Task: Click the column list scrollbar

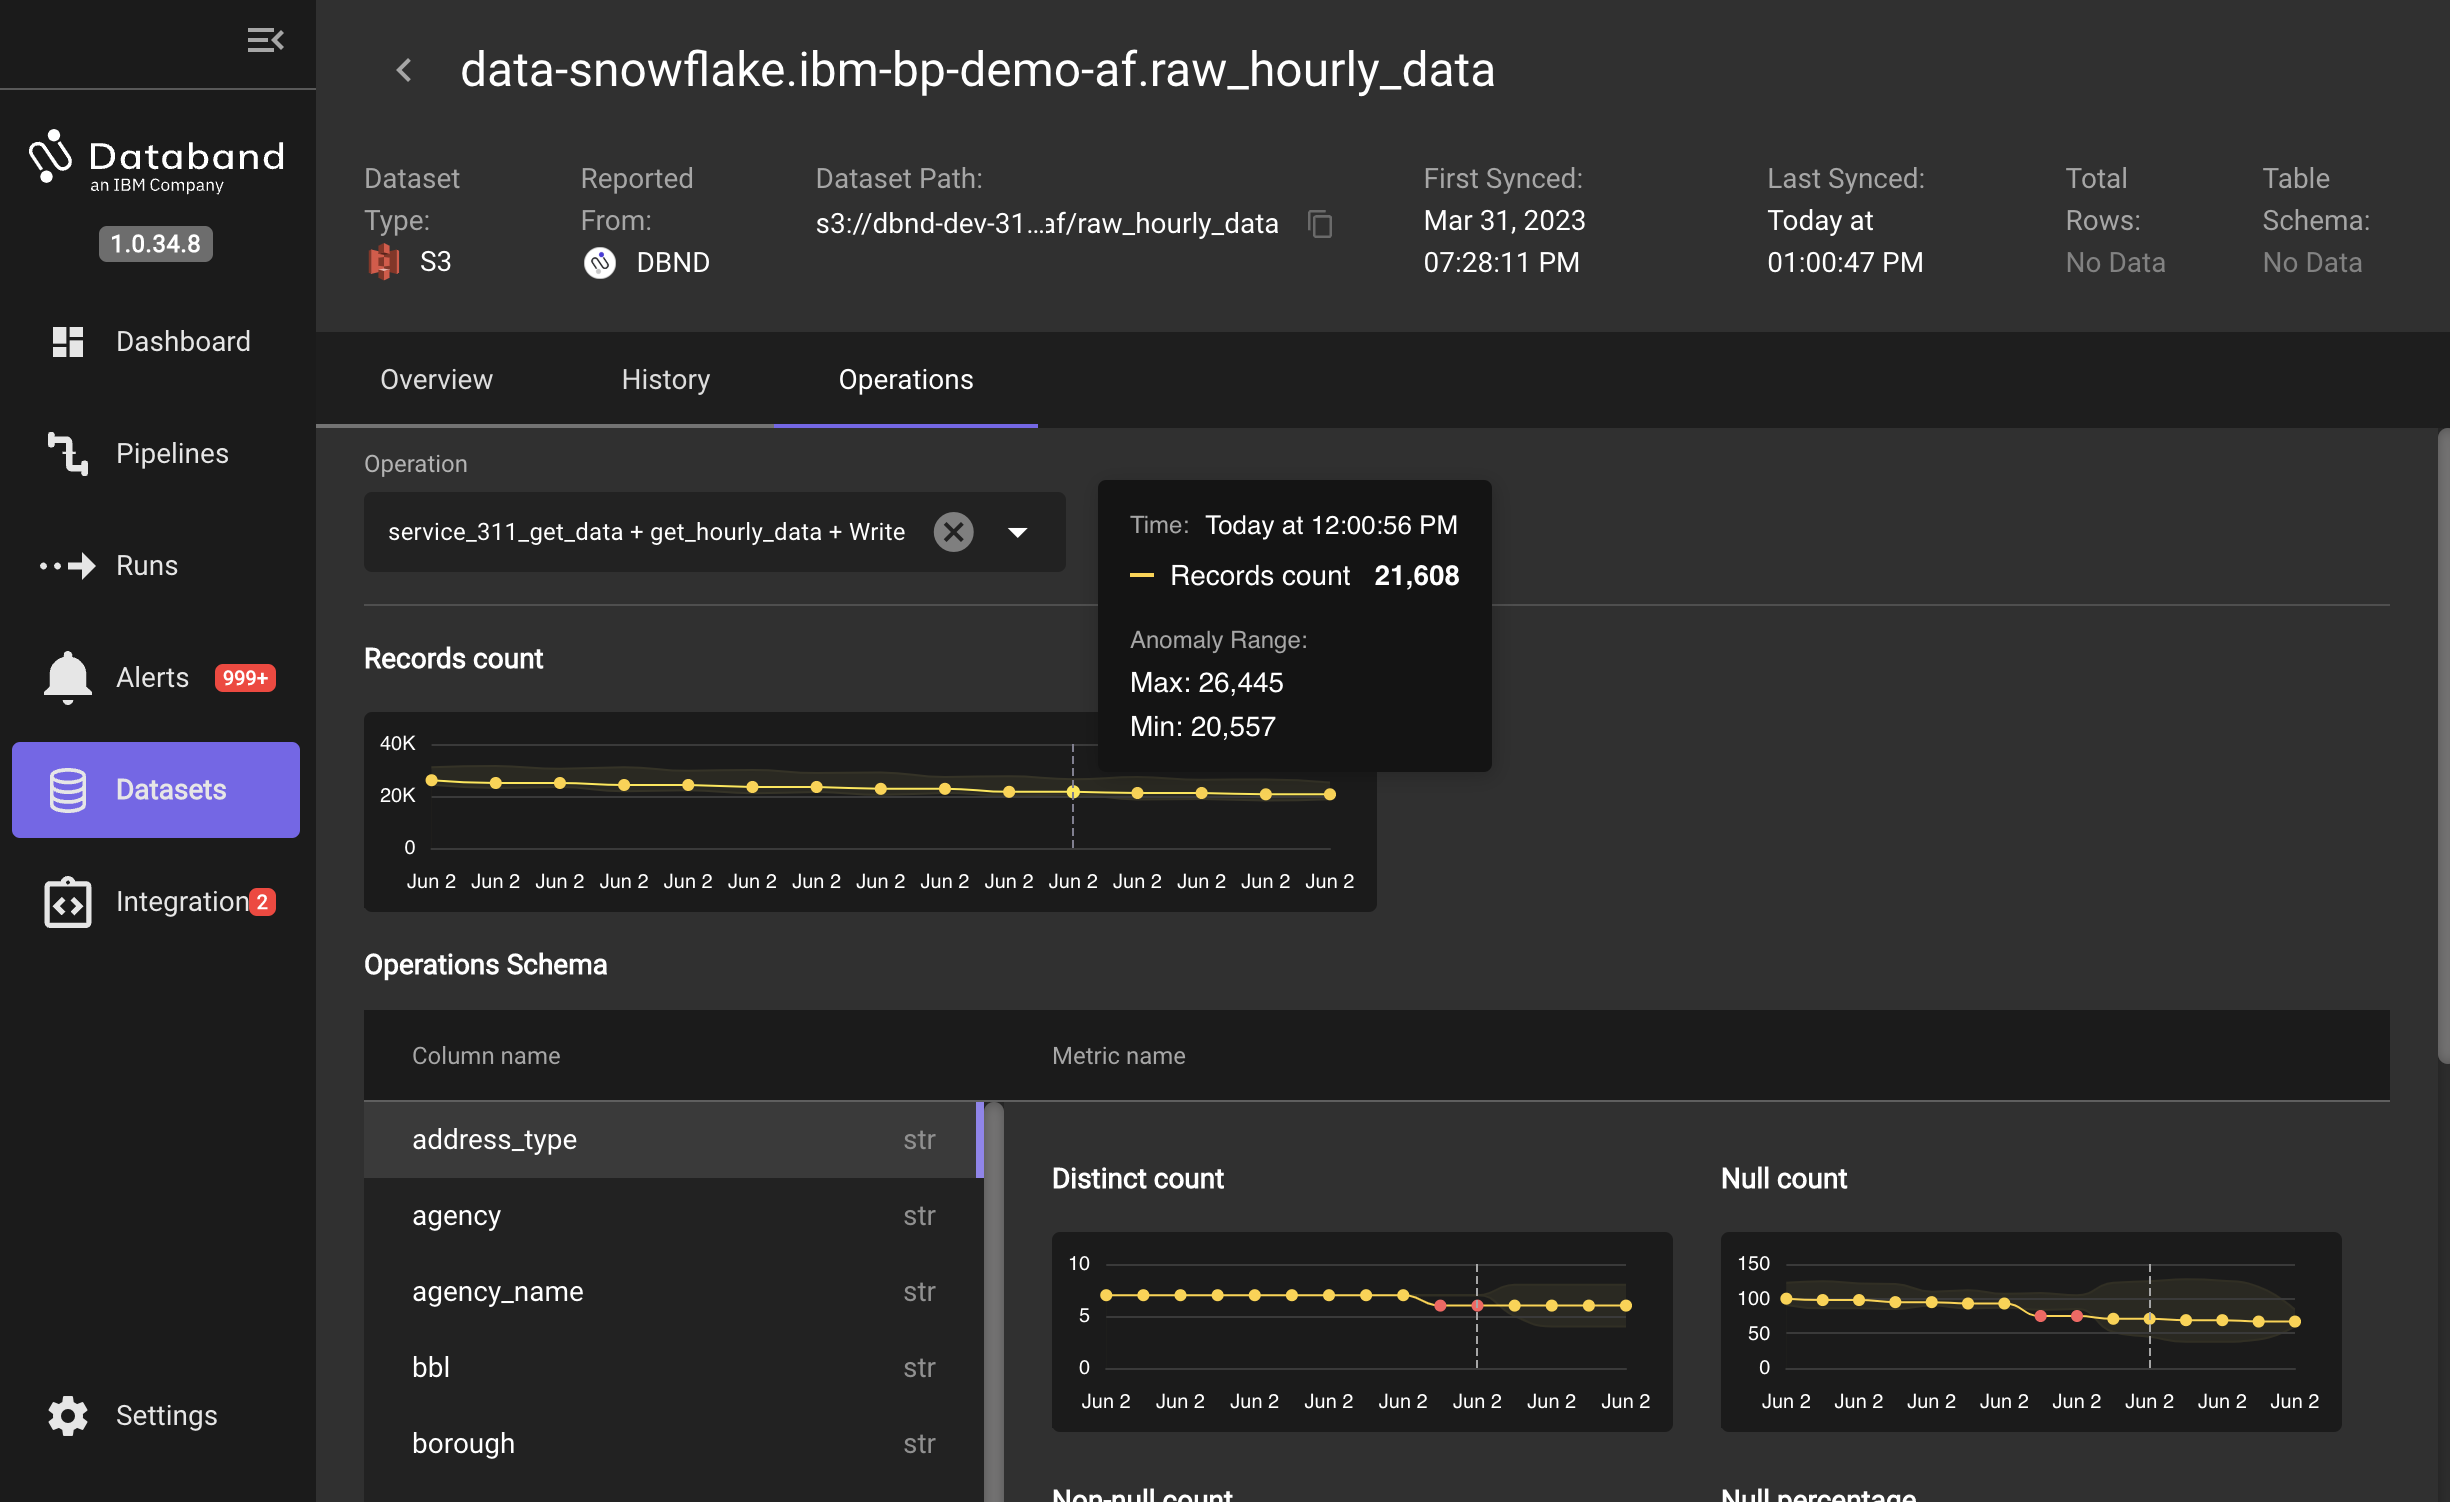Action: 993,1300
